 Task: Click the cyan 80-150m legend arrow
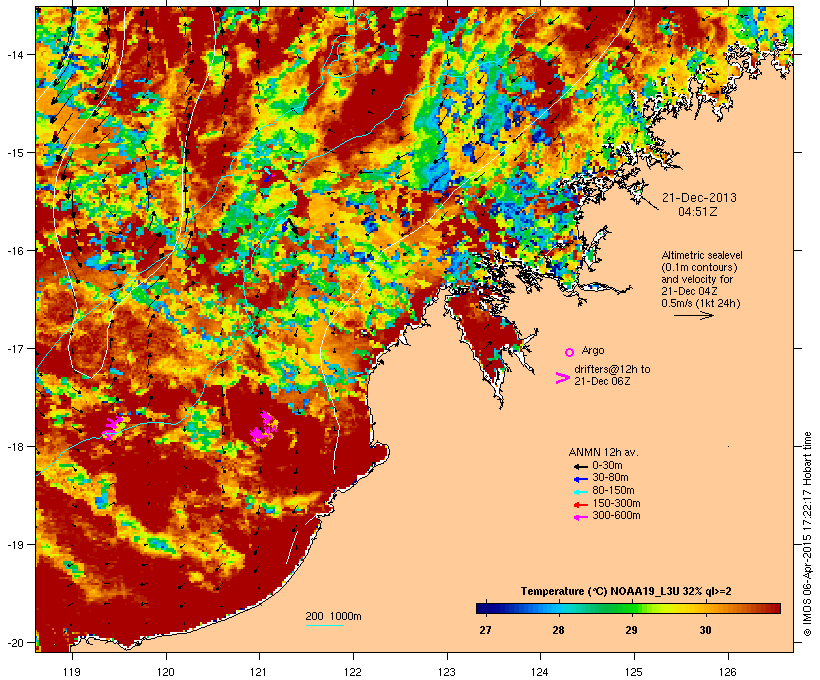coord(580,492)
